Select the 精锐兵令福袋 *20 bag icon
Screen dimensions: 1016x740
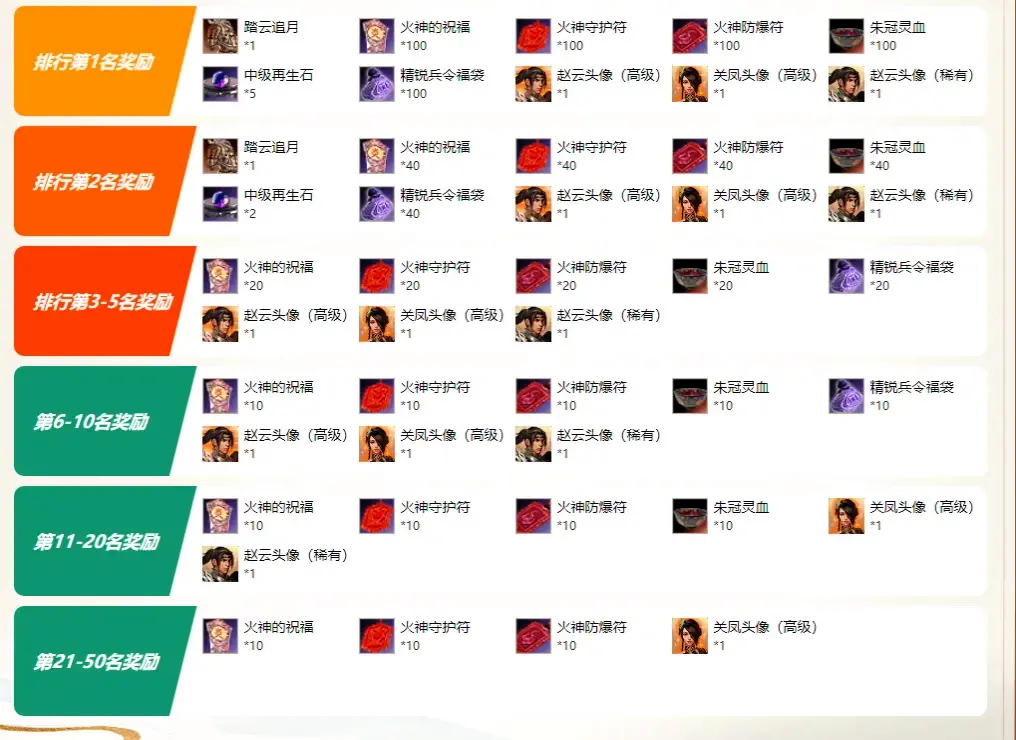pyautogui.click(x=846, y=275)
